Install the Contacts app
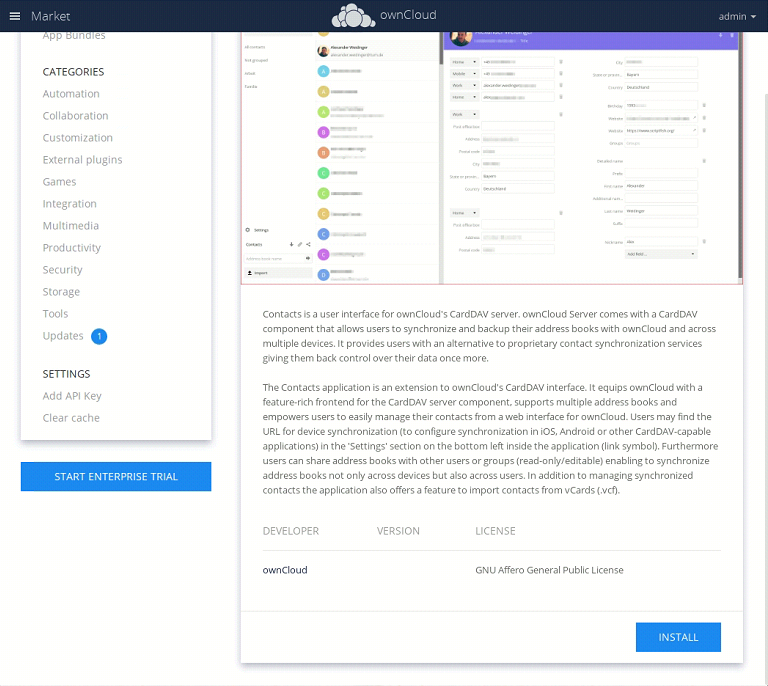Image resolution: width=768 pixels, height=686 pixels. (x=678, y=637)
